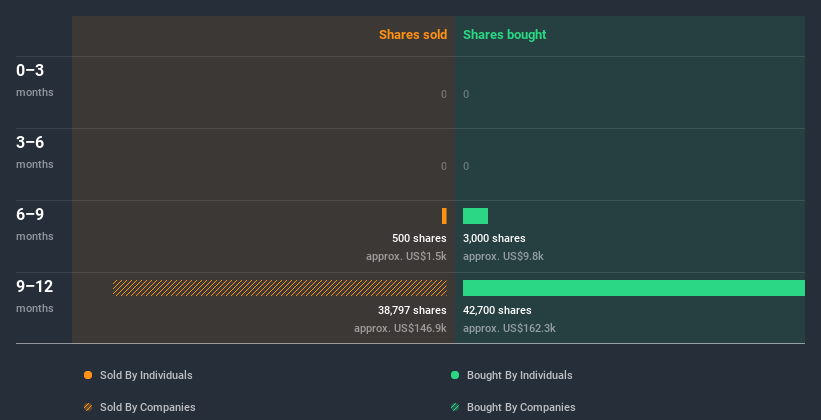Toggle the Bought By Individuals legend label

click(519, 375)
